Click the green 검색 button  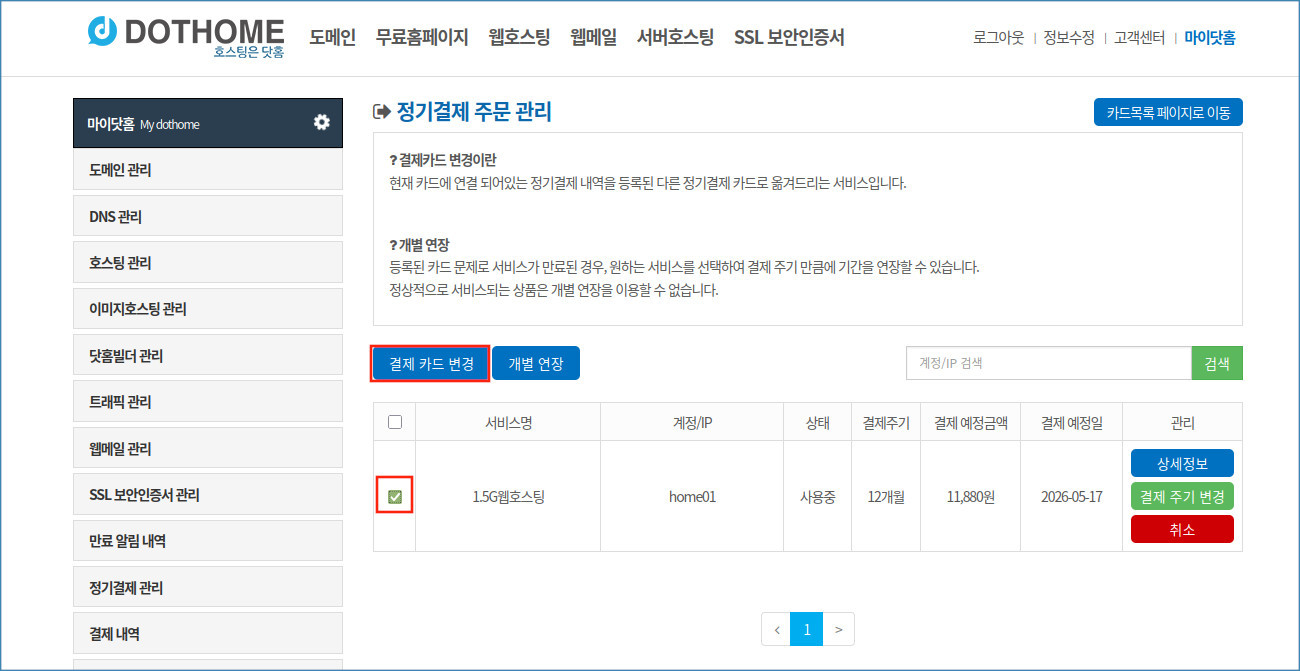coord(1217,363)
